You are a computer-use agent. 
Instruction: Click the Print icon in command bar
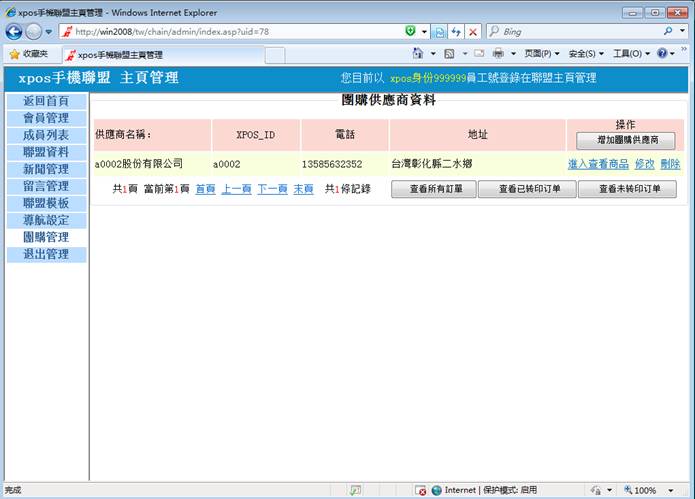[x=497, y=54]
